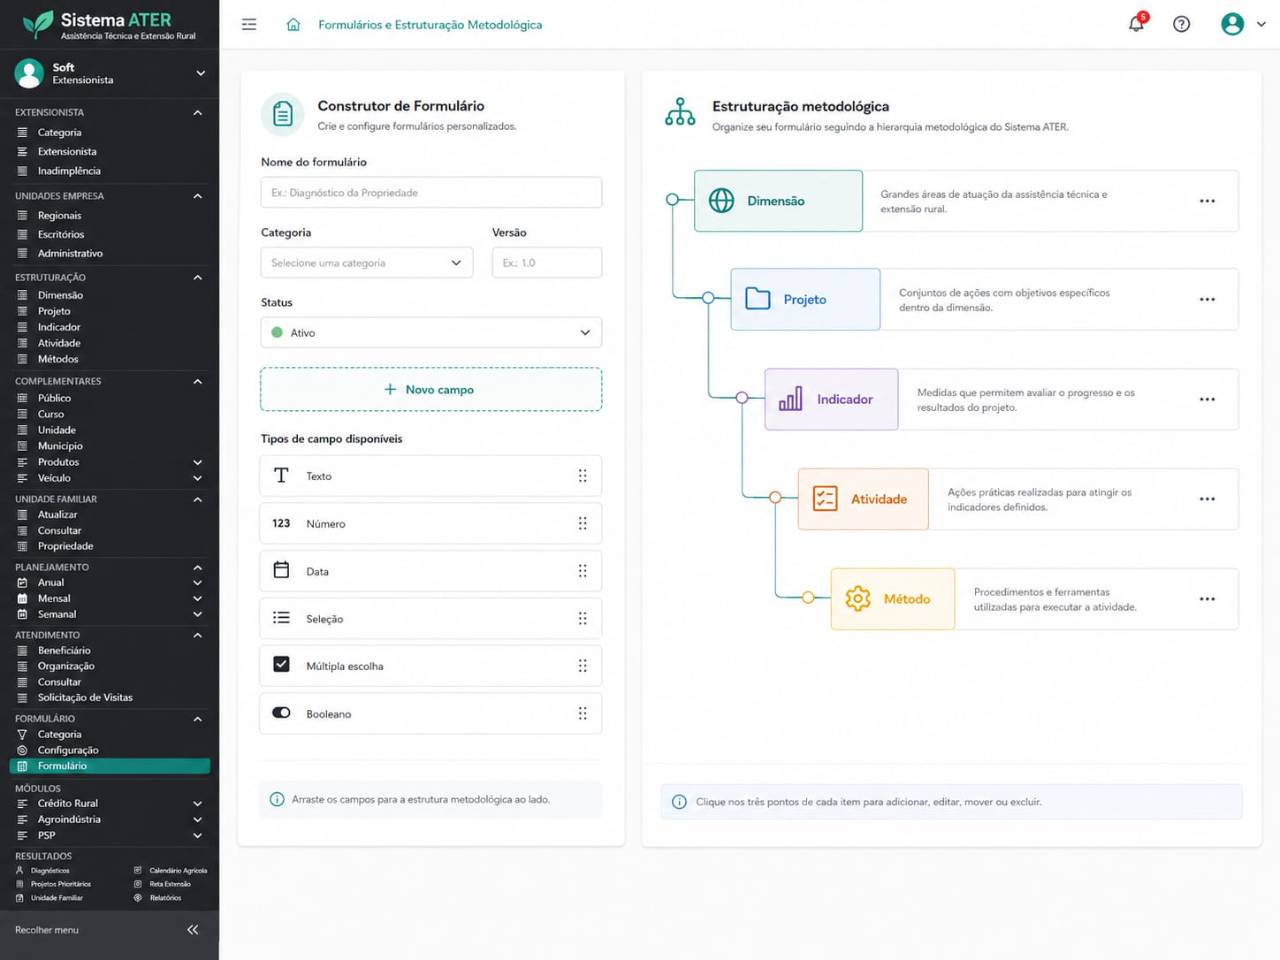Click the Booleano toggle icon
Viewport: 1280px width, 960px height.
(281, 713)
